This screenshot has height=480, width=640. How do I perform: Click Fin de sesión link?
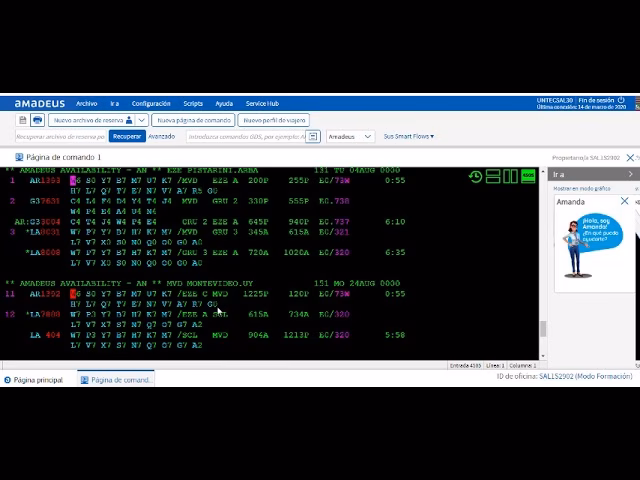click(596, 100)
